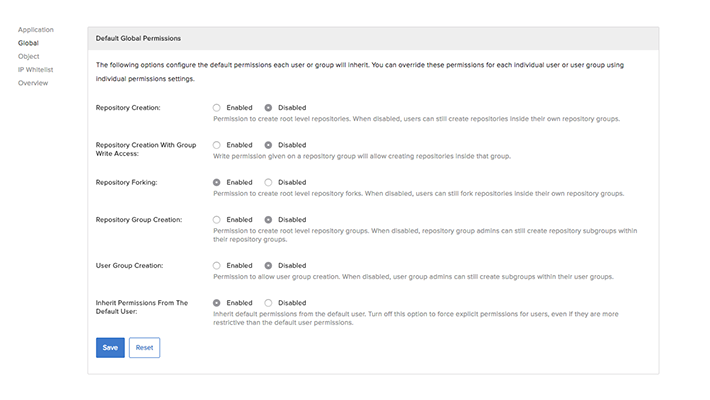Enable User Group Creation
This screenshot has height=400, width=710.
point(217,265)
